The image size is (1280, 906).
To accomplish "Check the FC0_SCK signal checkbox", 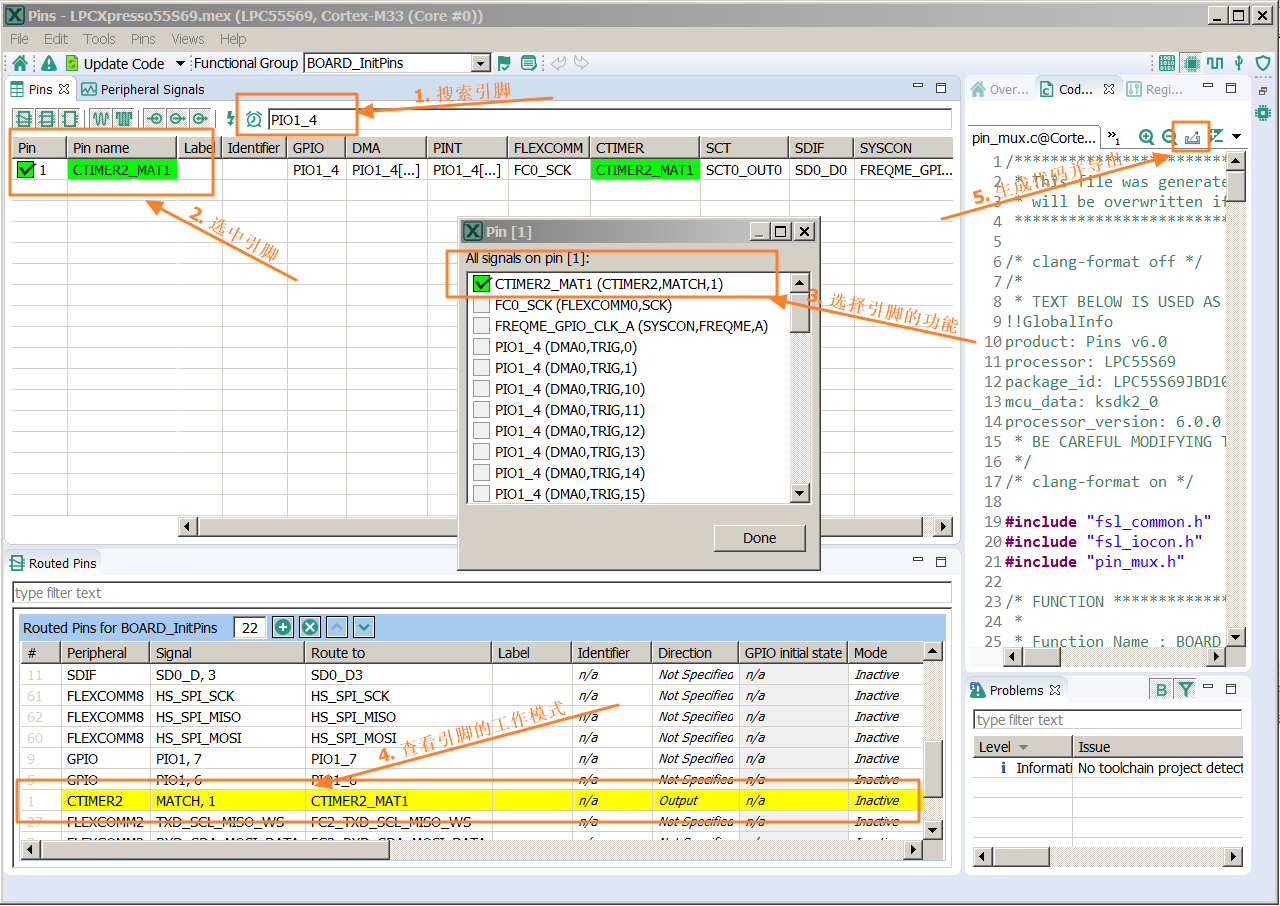I will pyautogui.click(x=482, y=305).
